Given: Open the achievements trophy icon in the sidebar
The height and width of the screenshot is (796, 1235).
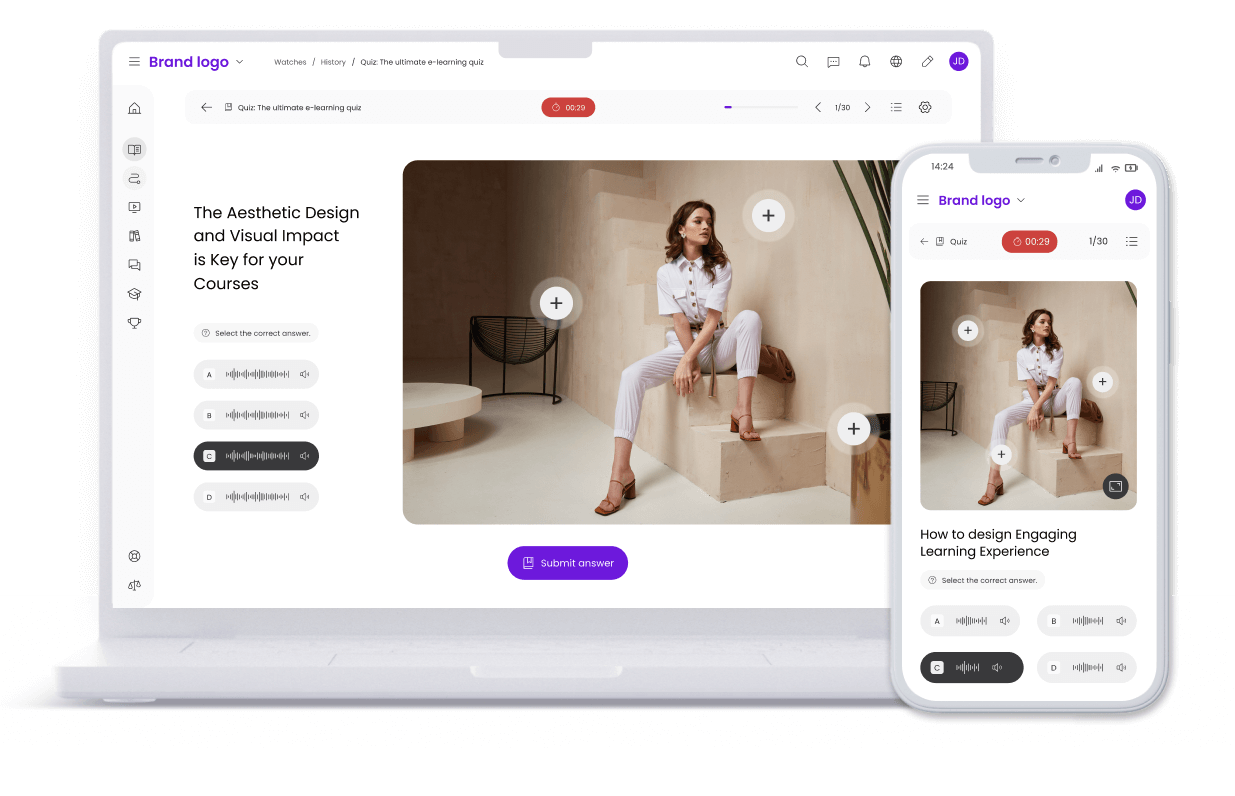Looking at the screenshot, I should 134,322.
